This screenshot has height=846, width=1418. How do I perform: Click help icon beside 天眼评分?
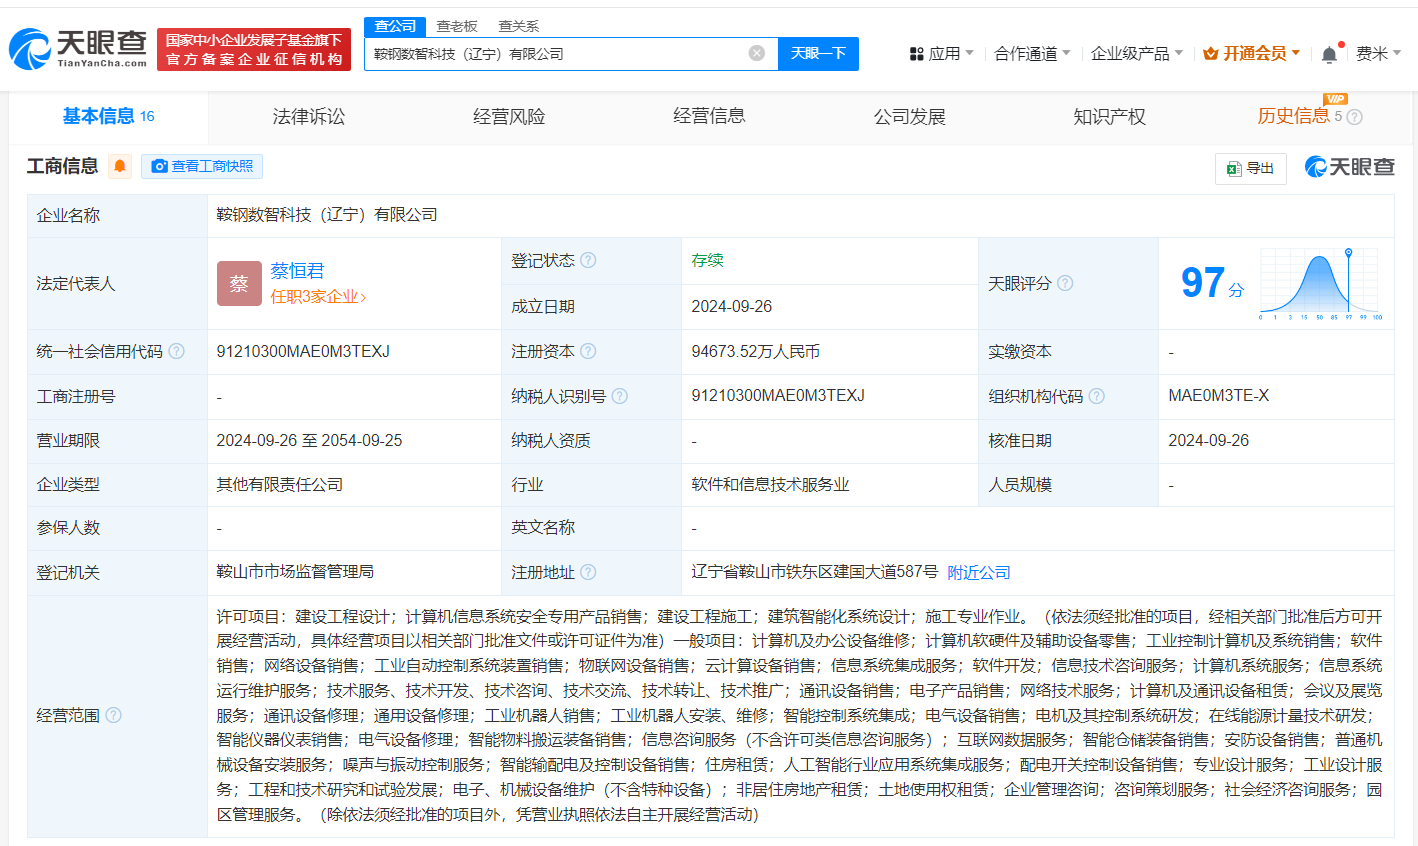tap(1065, 283)
